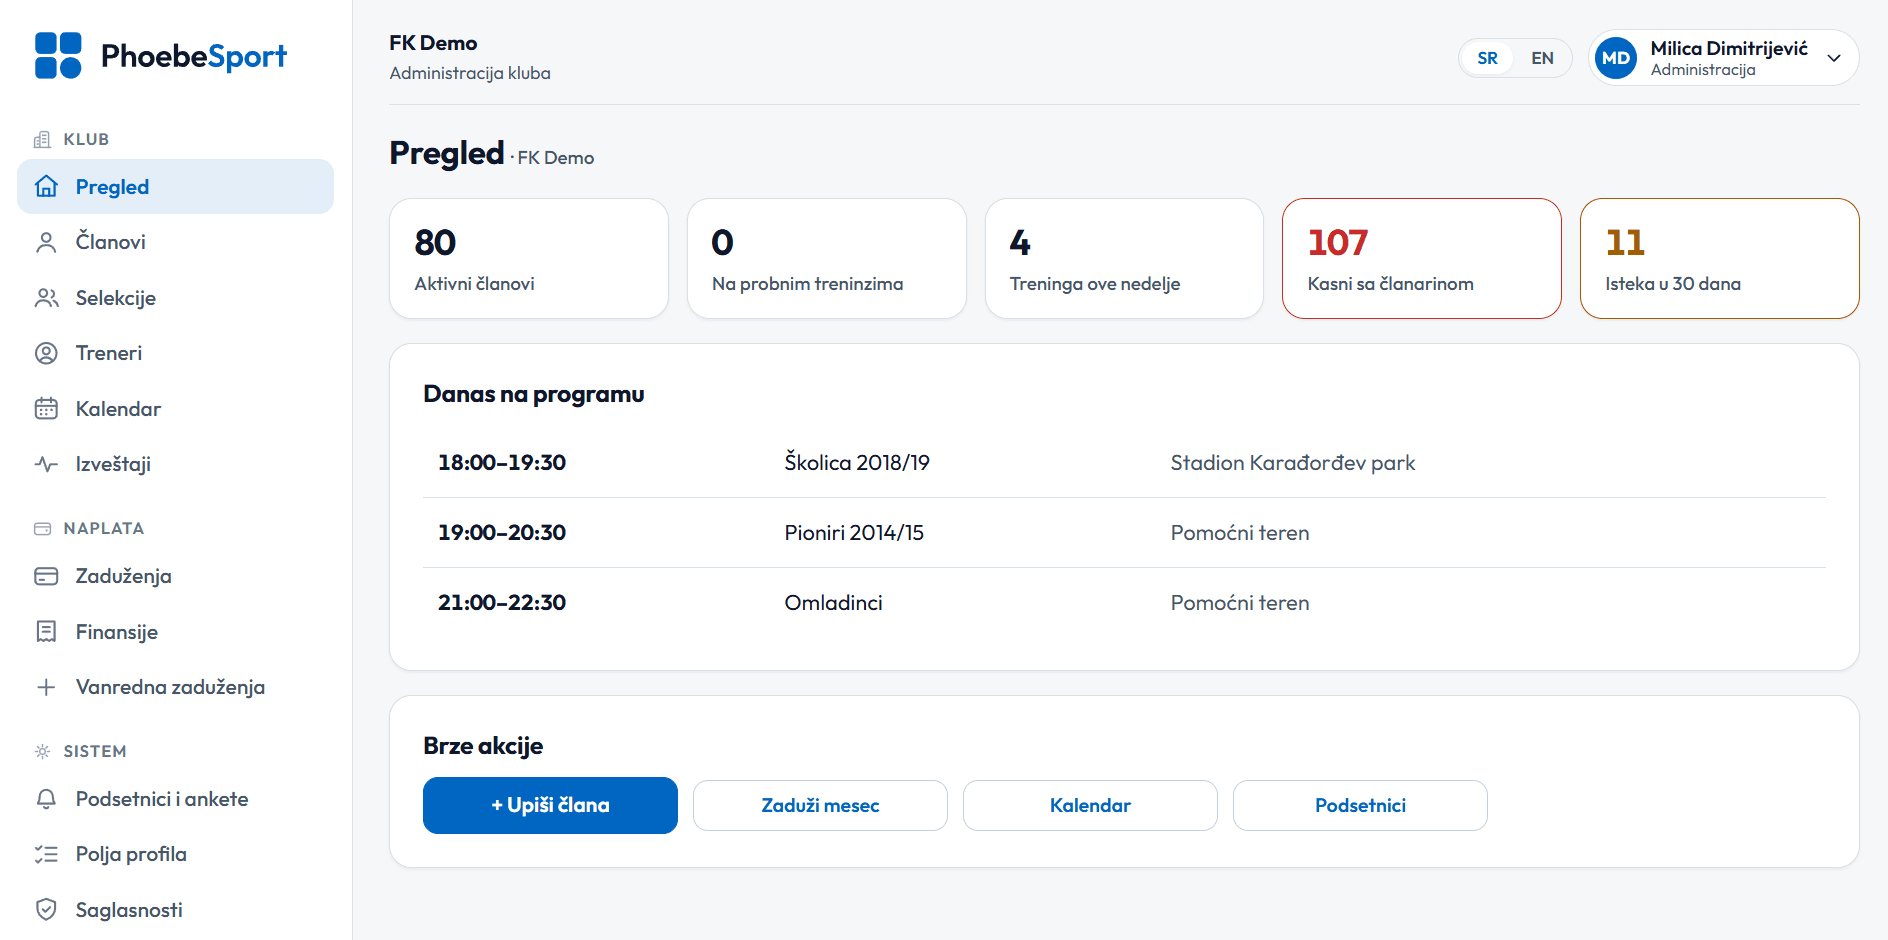Open Podsetnici i ankete page
The width and height of the screenshot is (1888, 940).
pyautogui.click(x=175, y=799)
